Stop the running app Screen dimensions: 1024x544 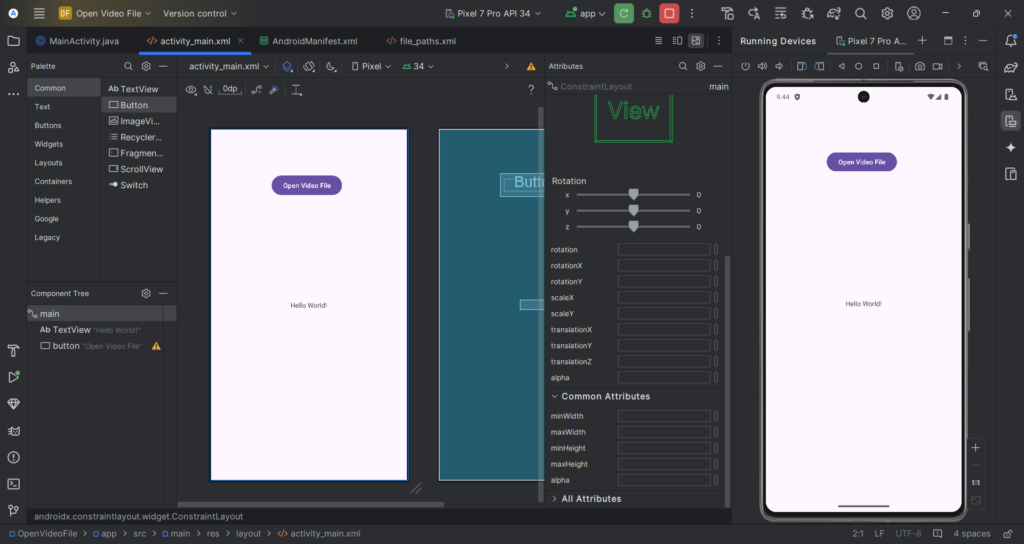pos(669,13)
